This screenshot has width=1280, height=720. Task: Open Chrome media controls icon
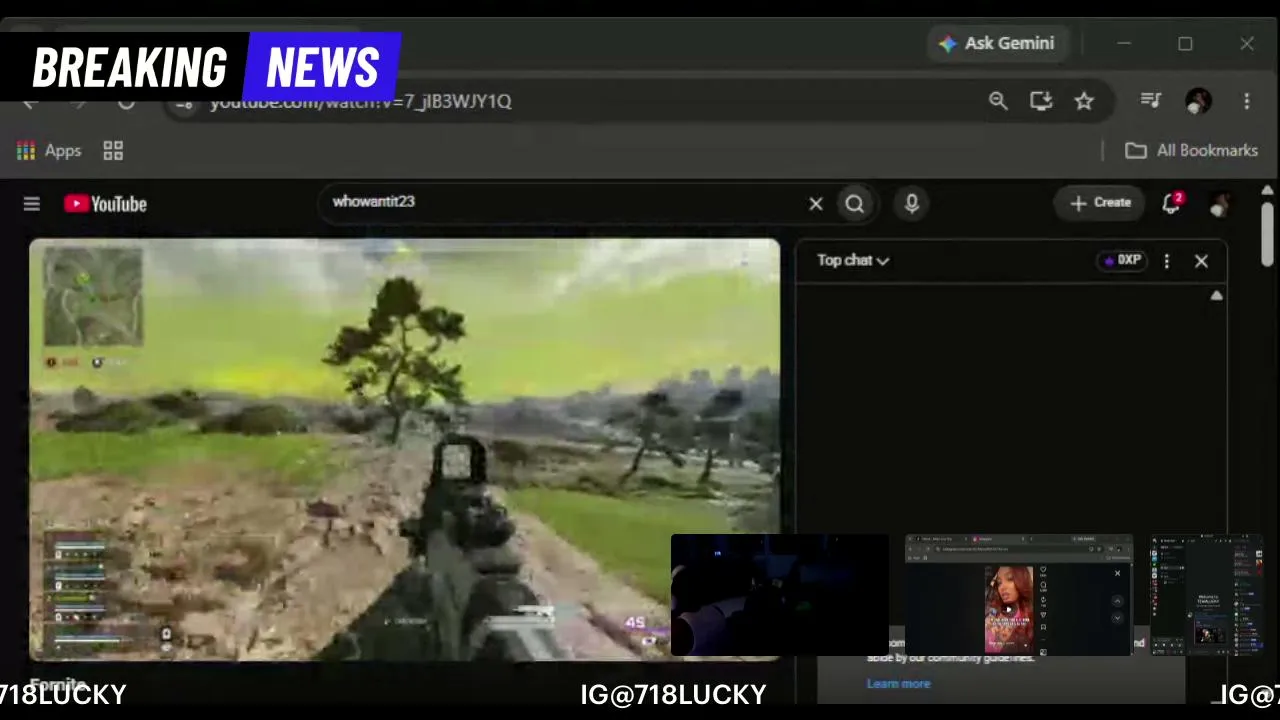(x=1151, y=100)
